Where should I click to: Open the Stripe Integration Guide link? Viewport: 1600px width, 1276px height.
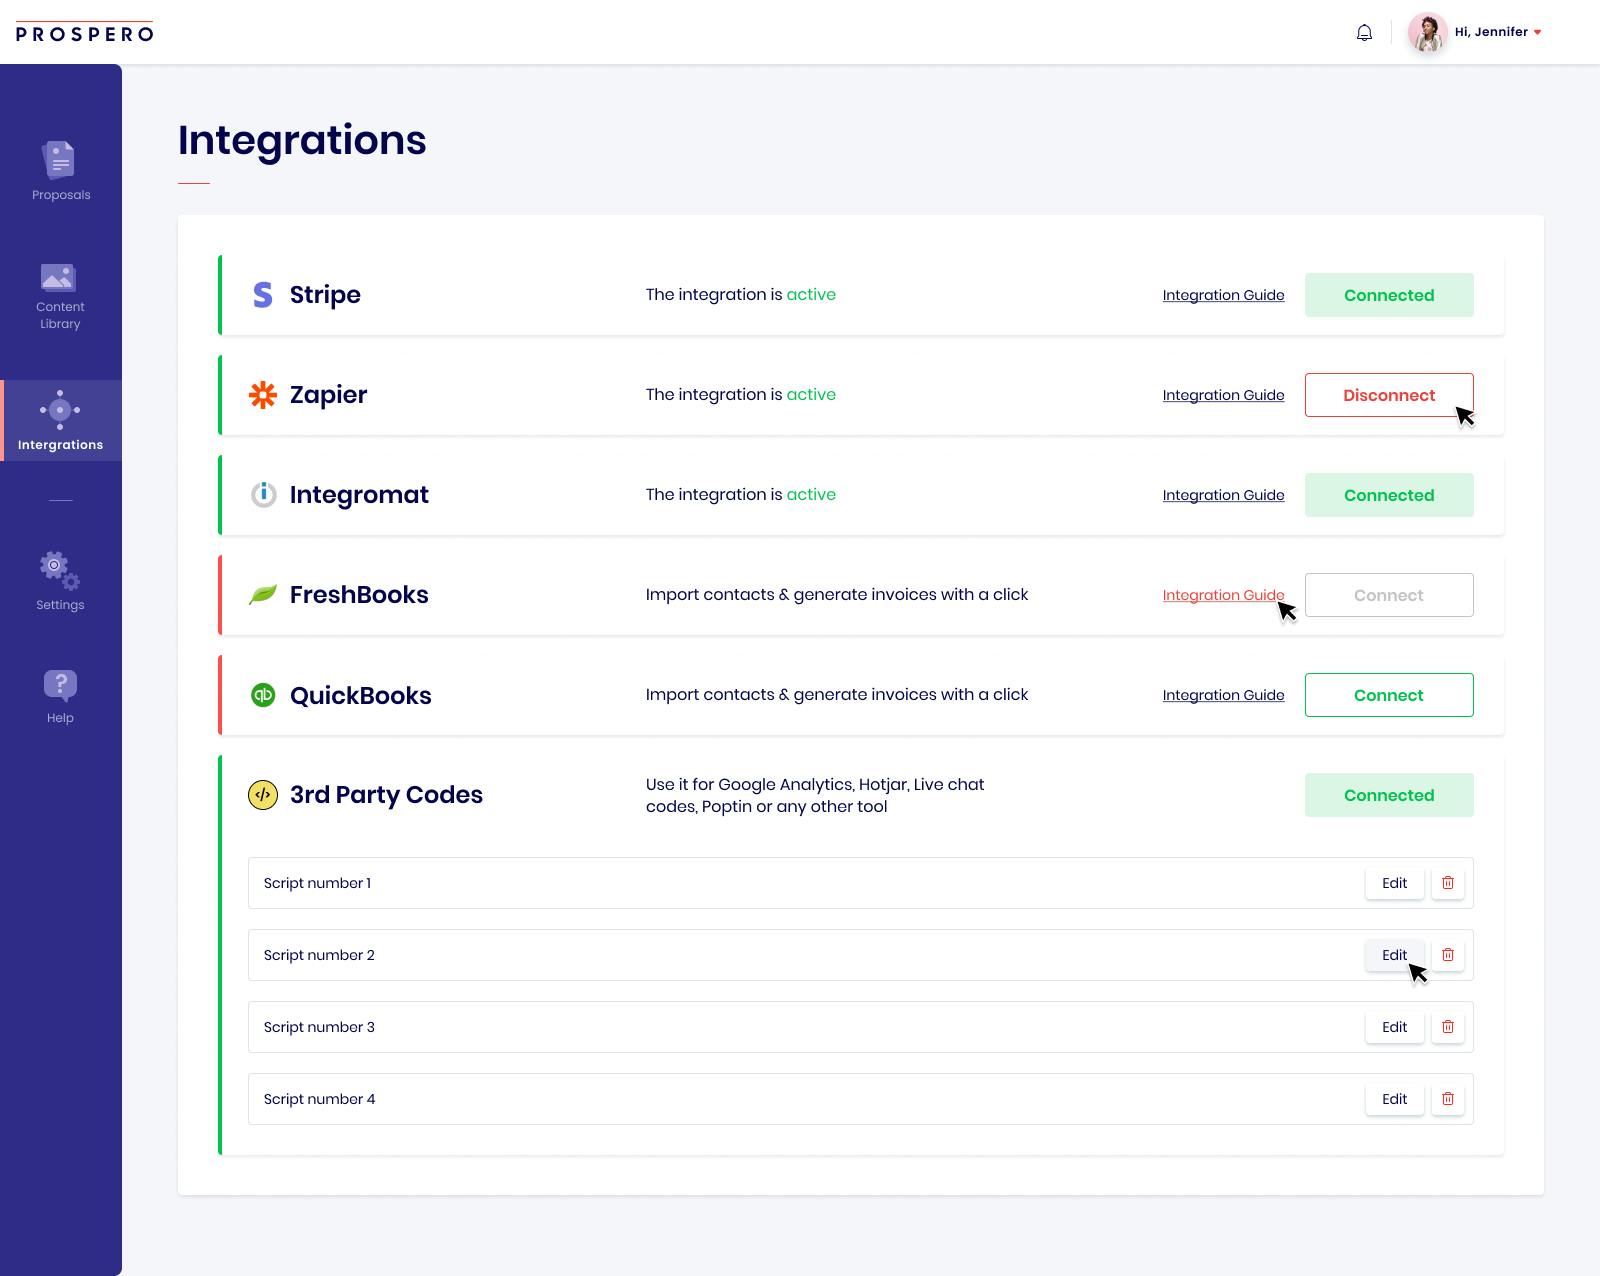point(1223,295)
